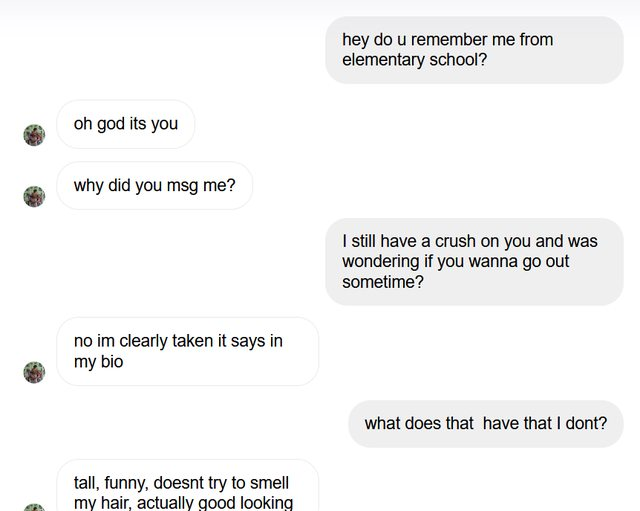Click the first outgoing message about elementary school
The height and width of the screenshot is (511, 640).
(x=474, y=50)
